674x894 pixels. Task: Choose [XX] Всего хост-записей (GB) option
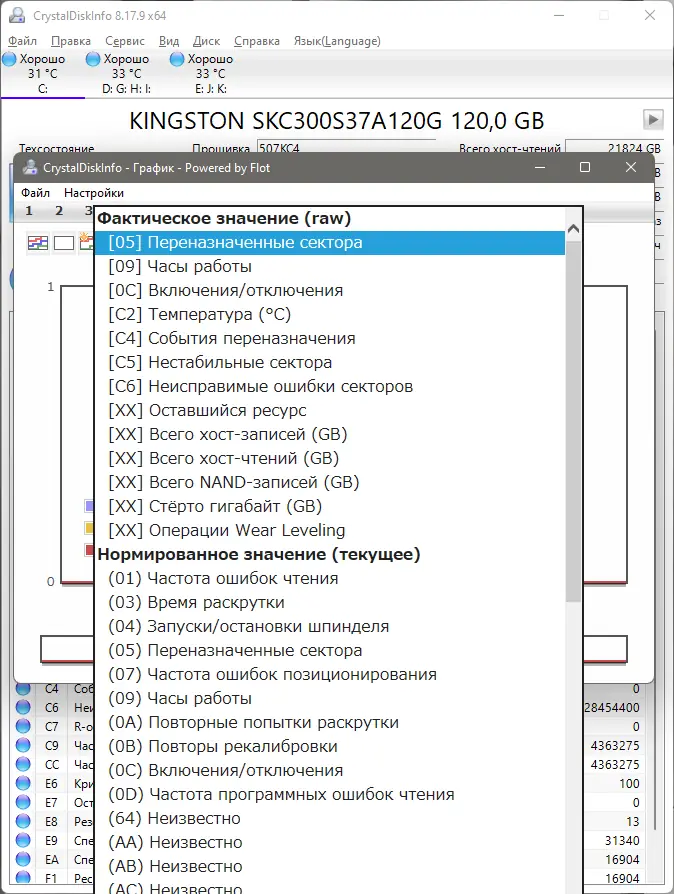330,434
